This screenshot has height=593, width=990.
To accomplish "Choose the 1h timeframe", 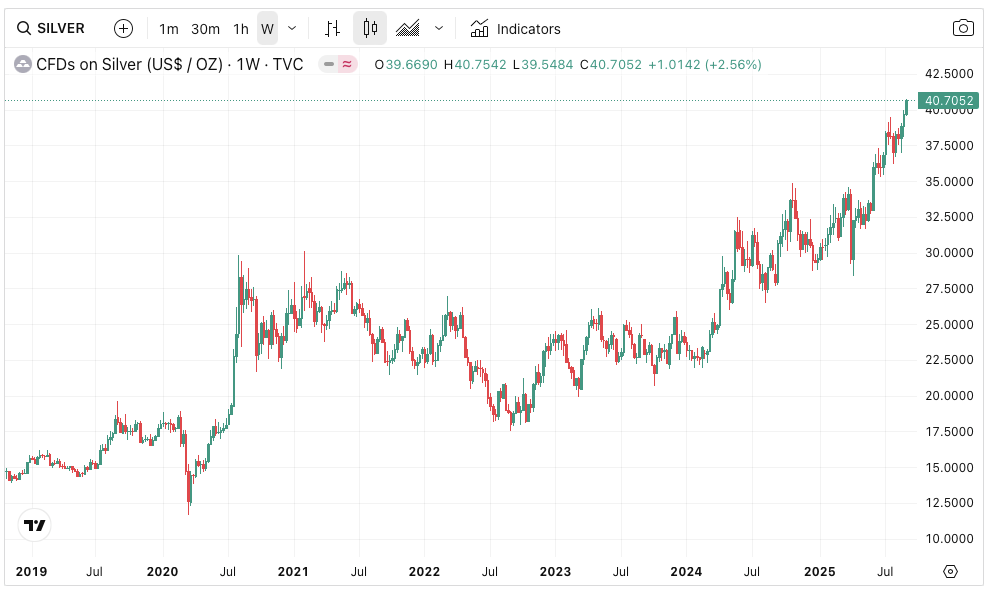I will 241,28.
